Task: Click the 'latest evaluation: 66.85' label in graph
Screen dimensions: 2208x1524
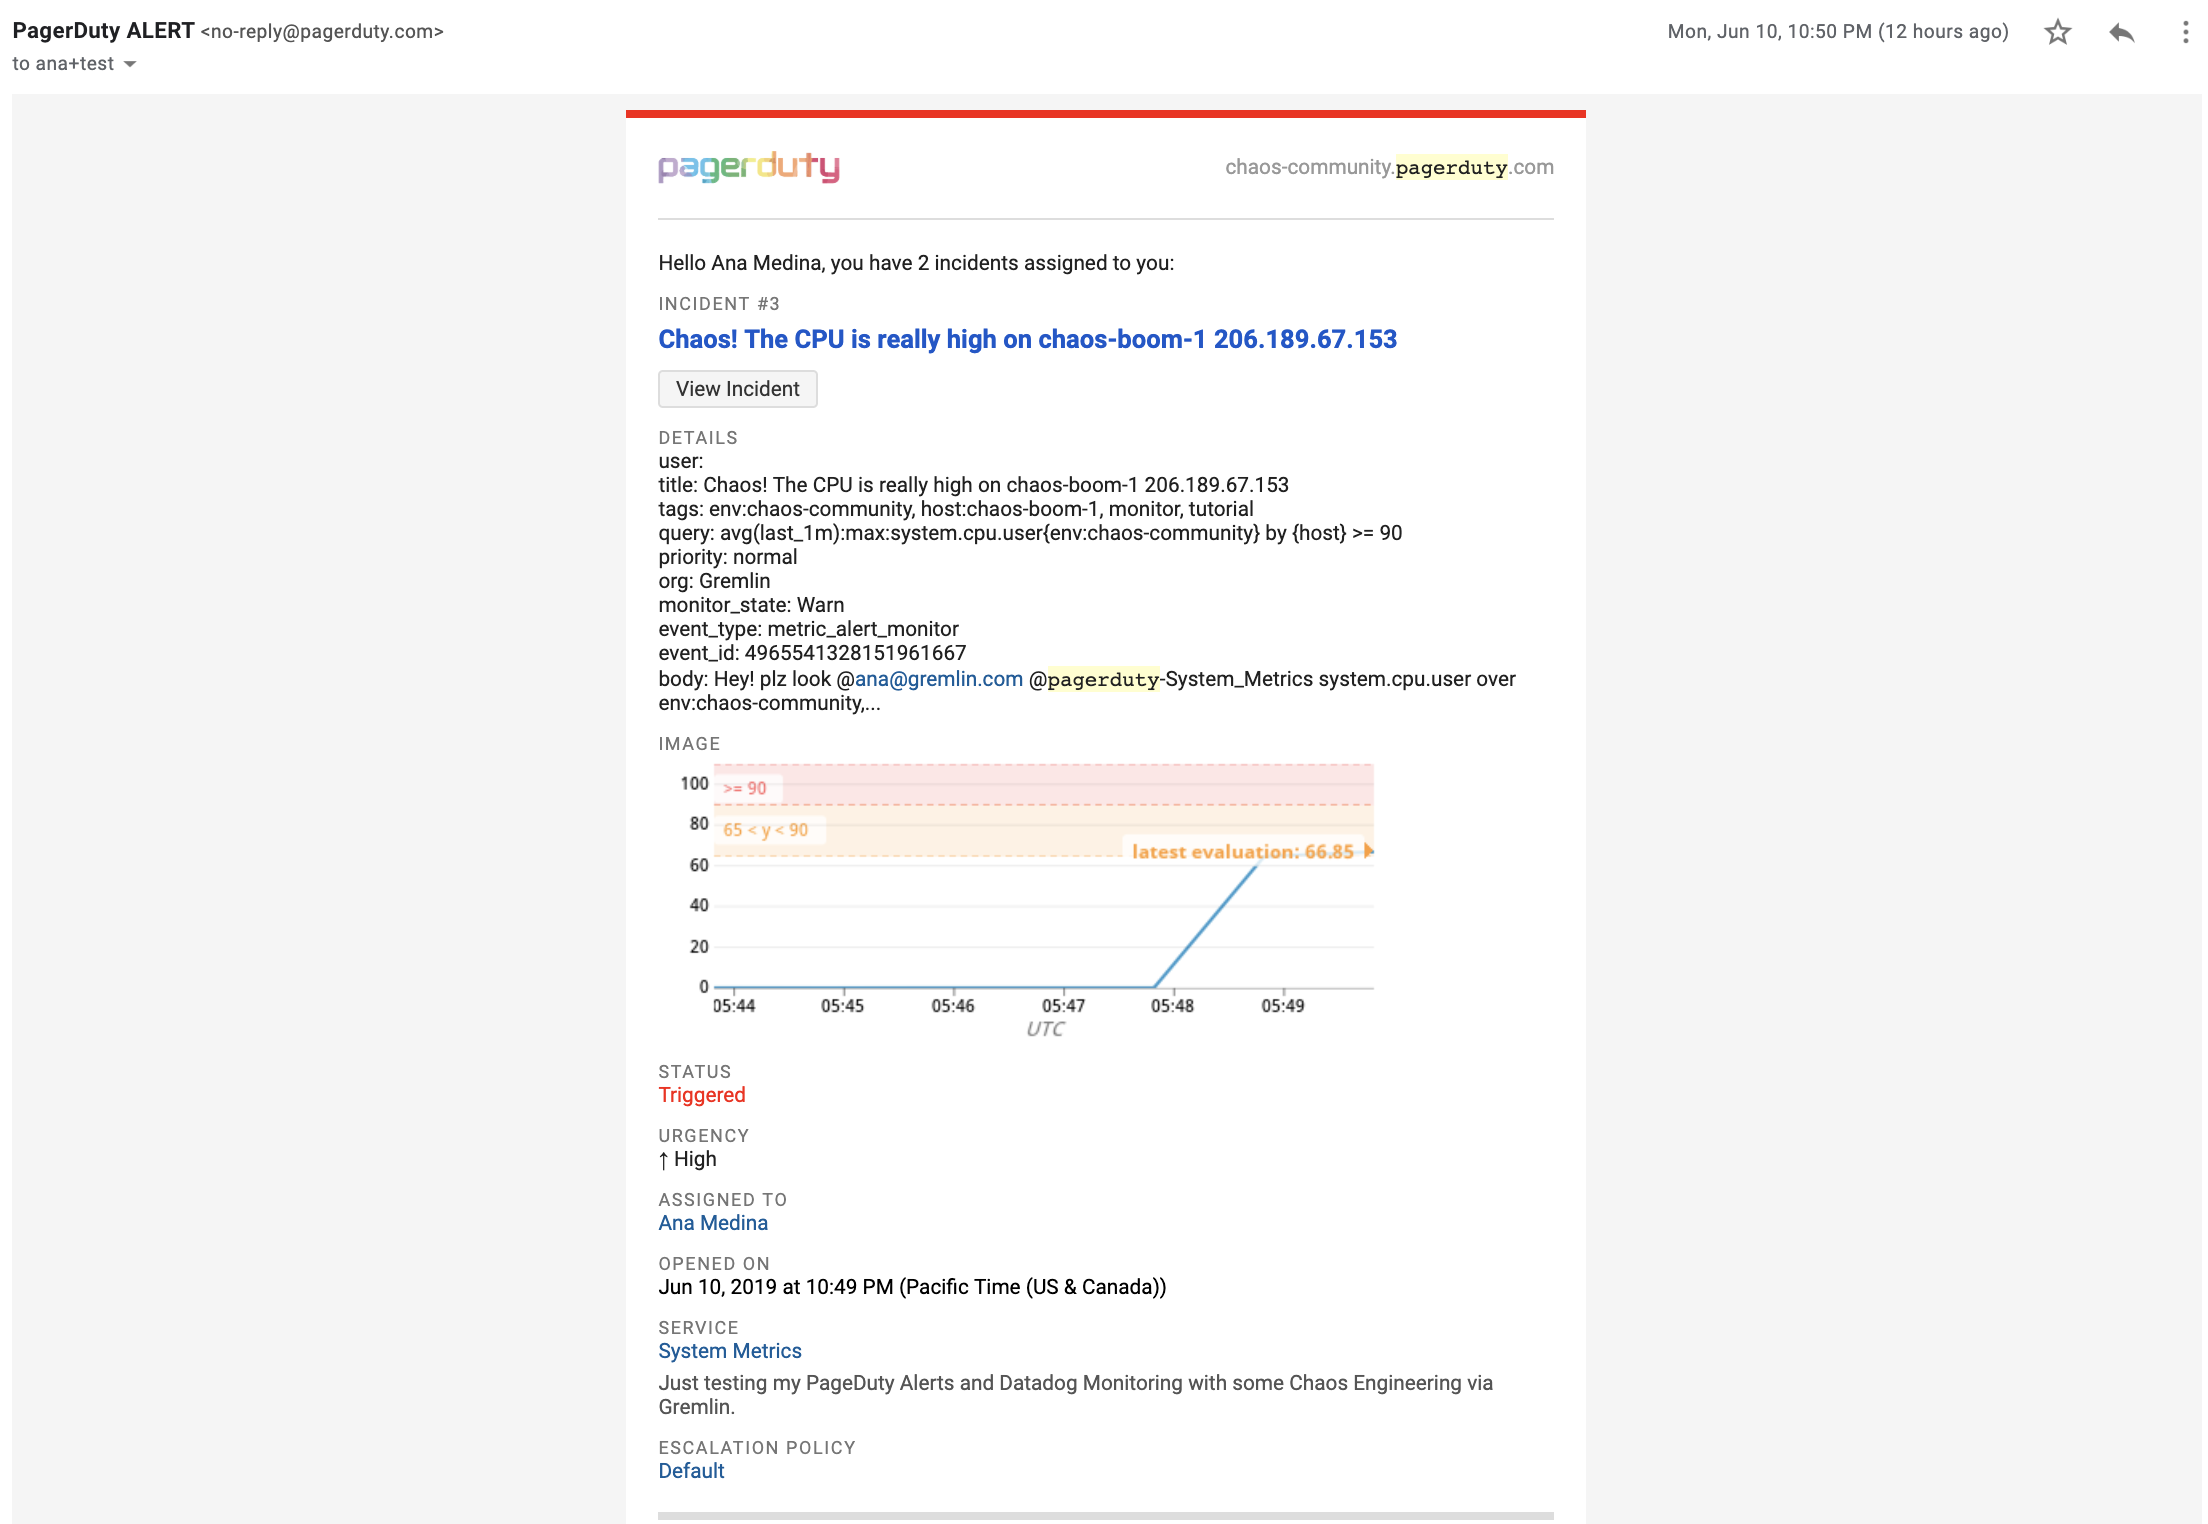Action: [x=1243, y=851]
